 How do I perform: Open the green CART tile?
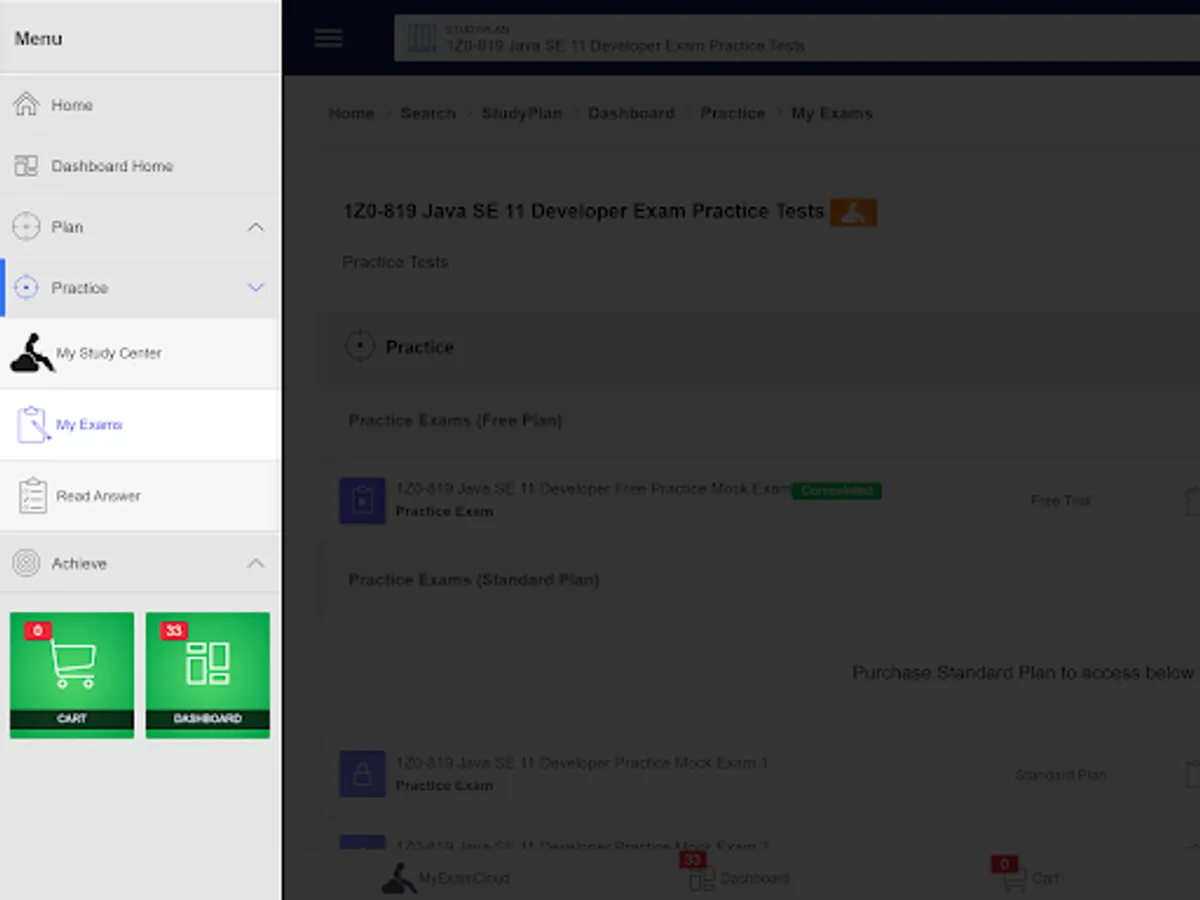click(72, 675)
